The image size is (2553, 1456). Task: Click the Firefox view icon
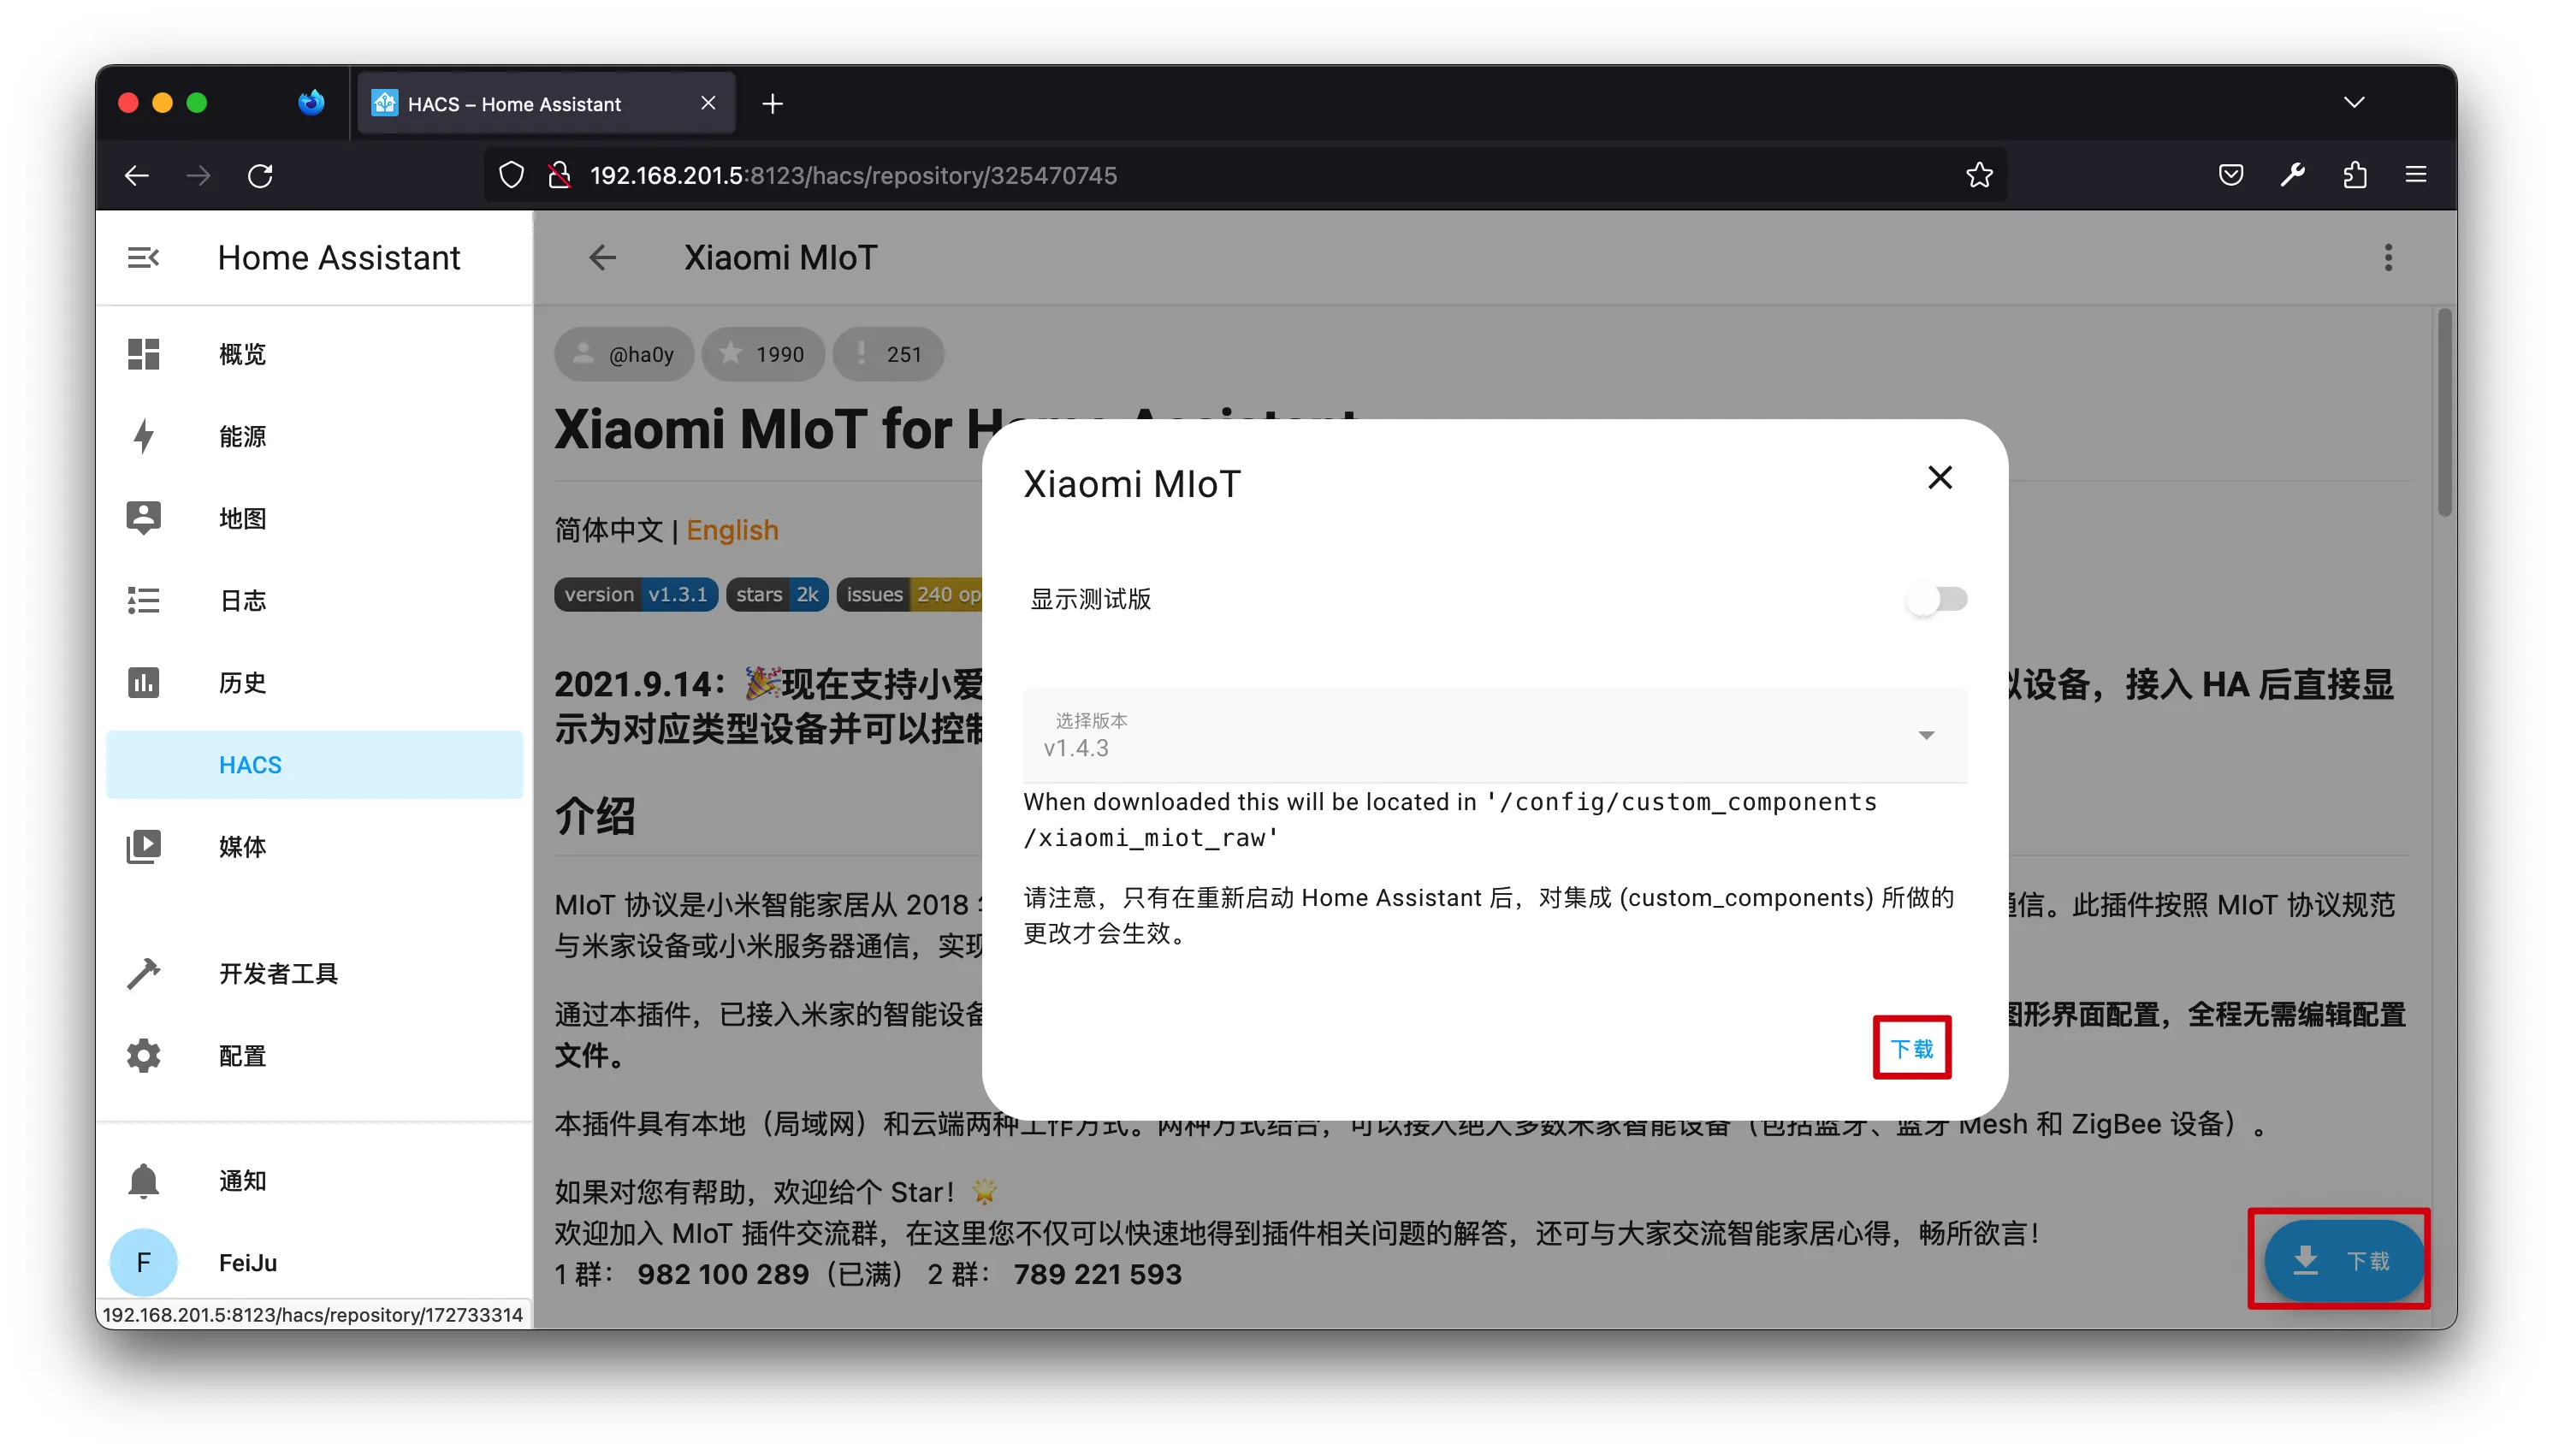point(311,103)
